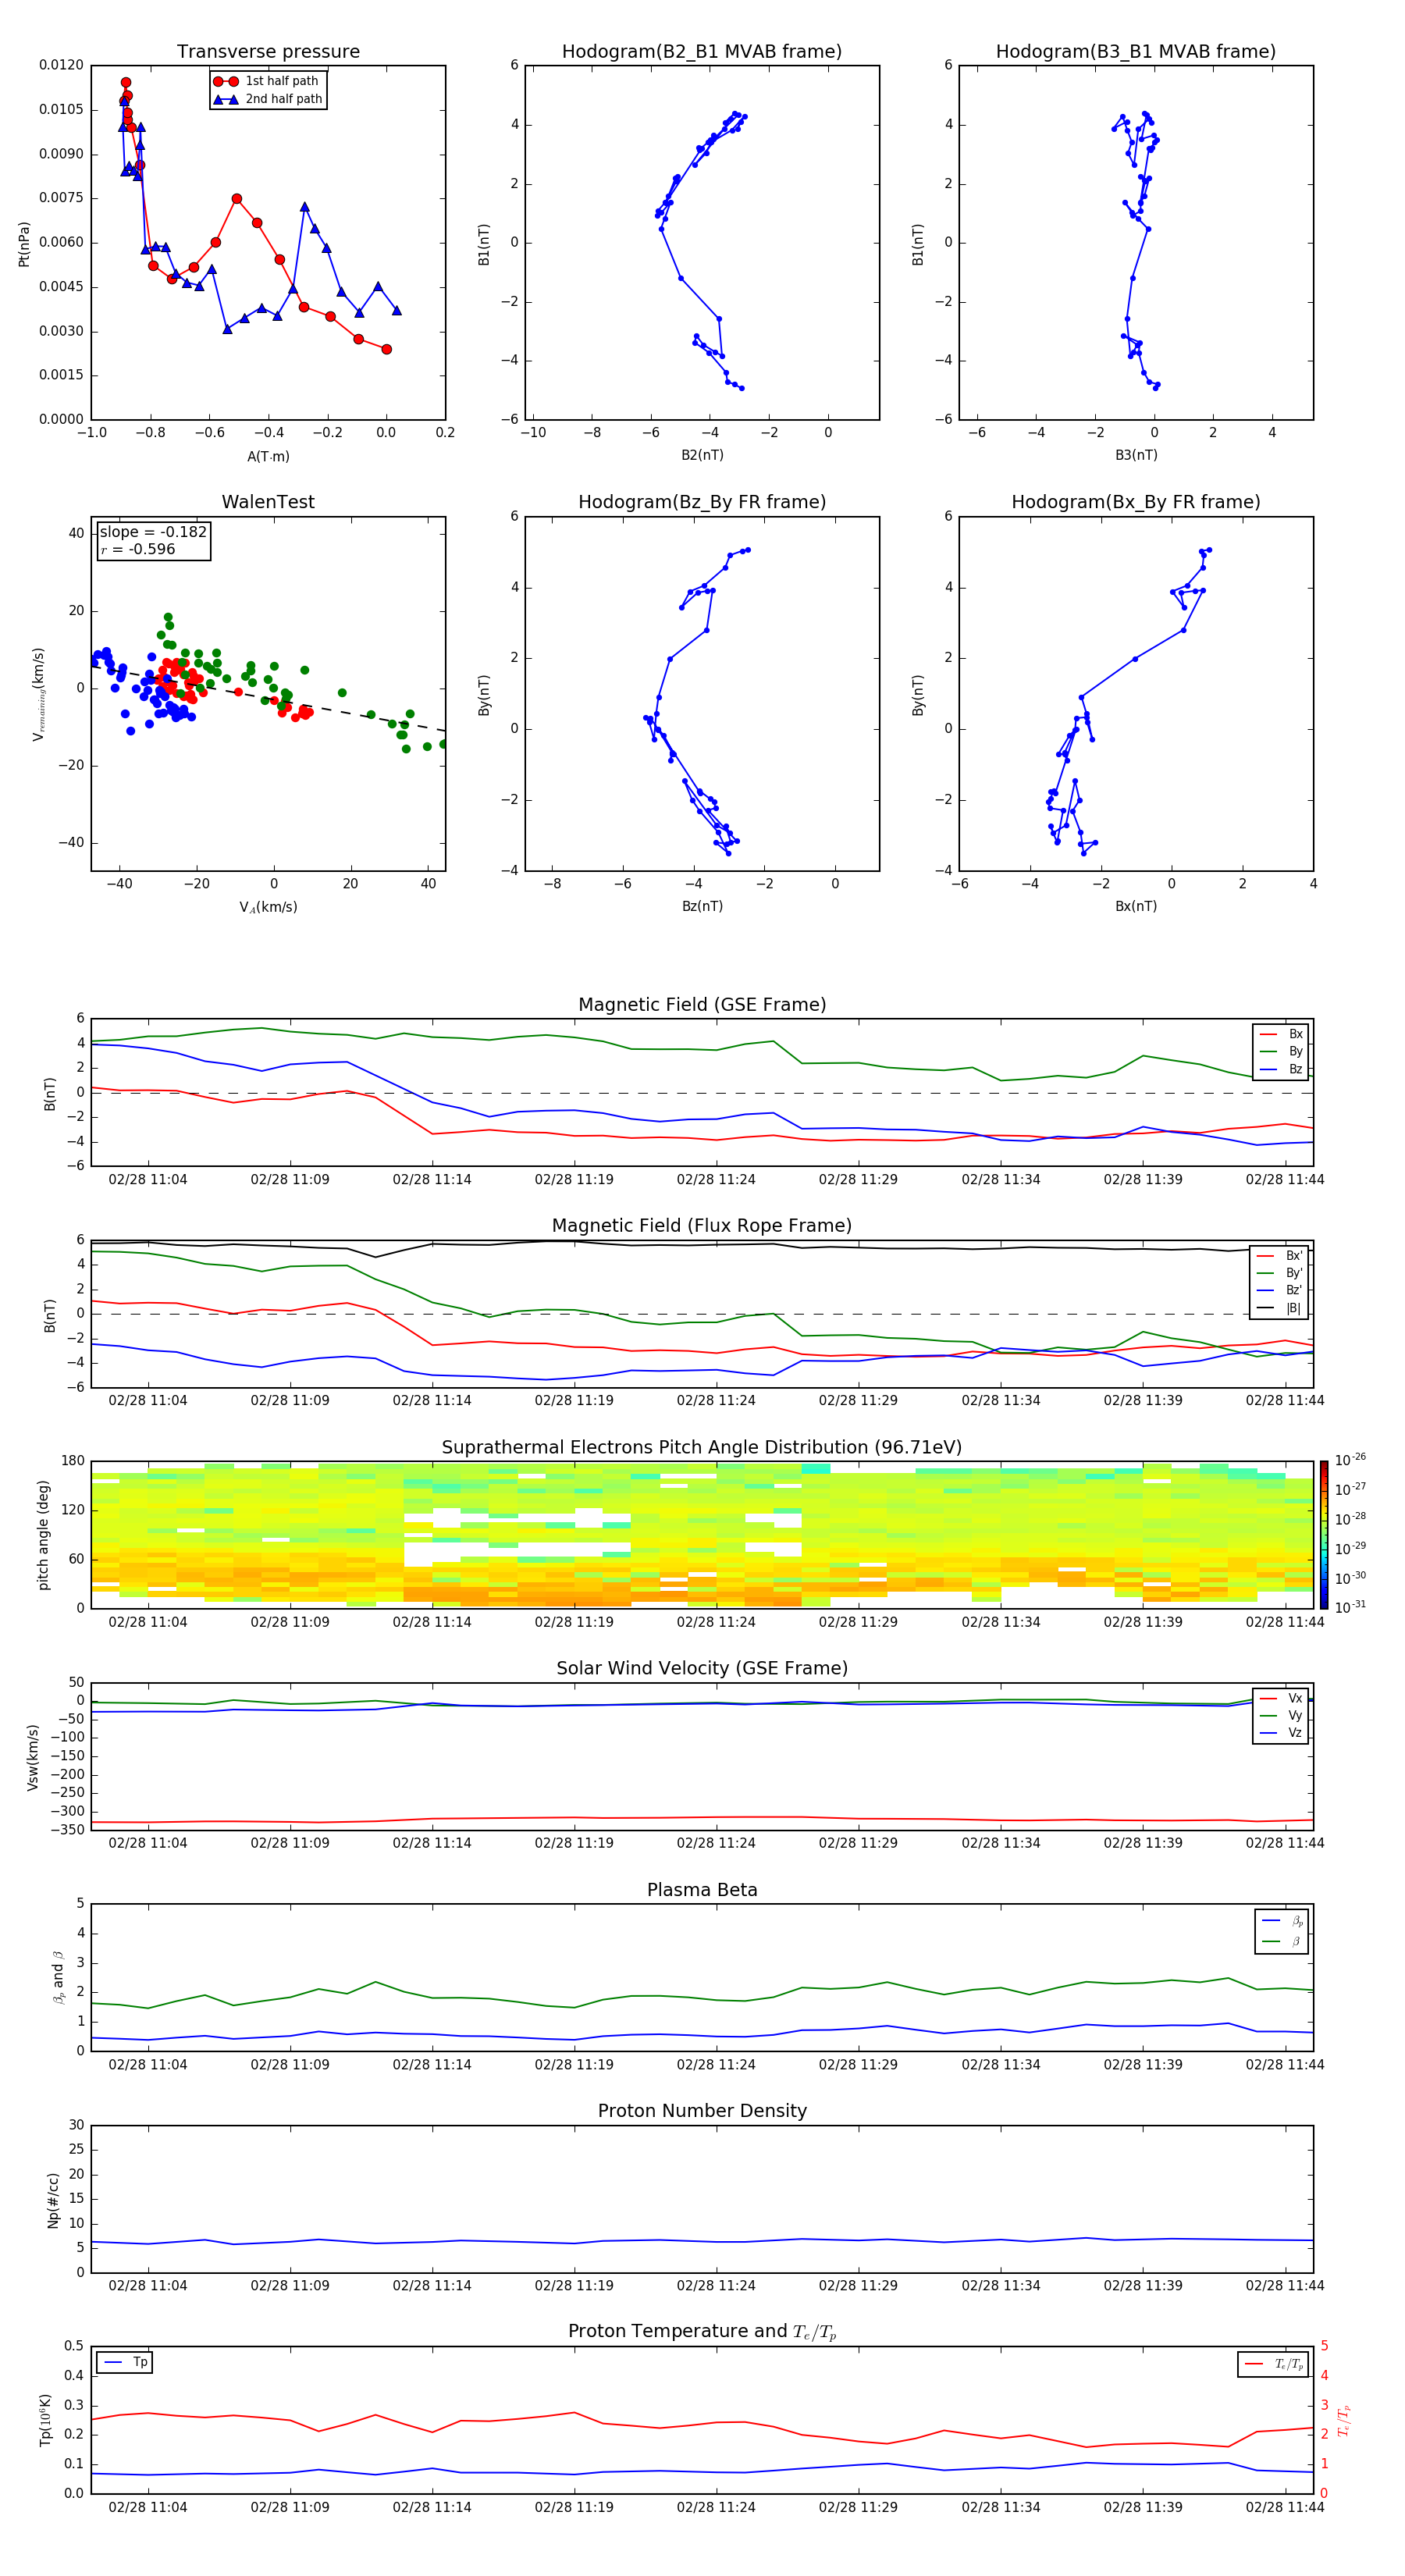The height and width of the screenshot is (2576, 1405).
Task: Click the "Hodogram(B3_B1 MVAB frame)" title
Action: coord(1136,52)
